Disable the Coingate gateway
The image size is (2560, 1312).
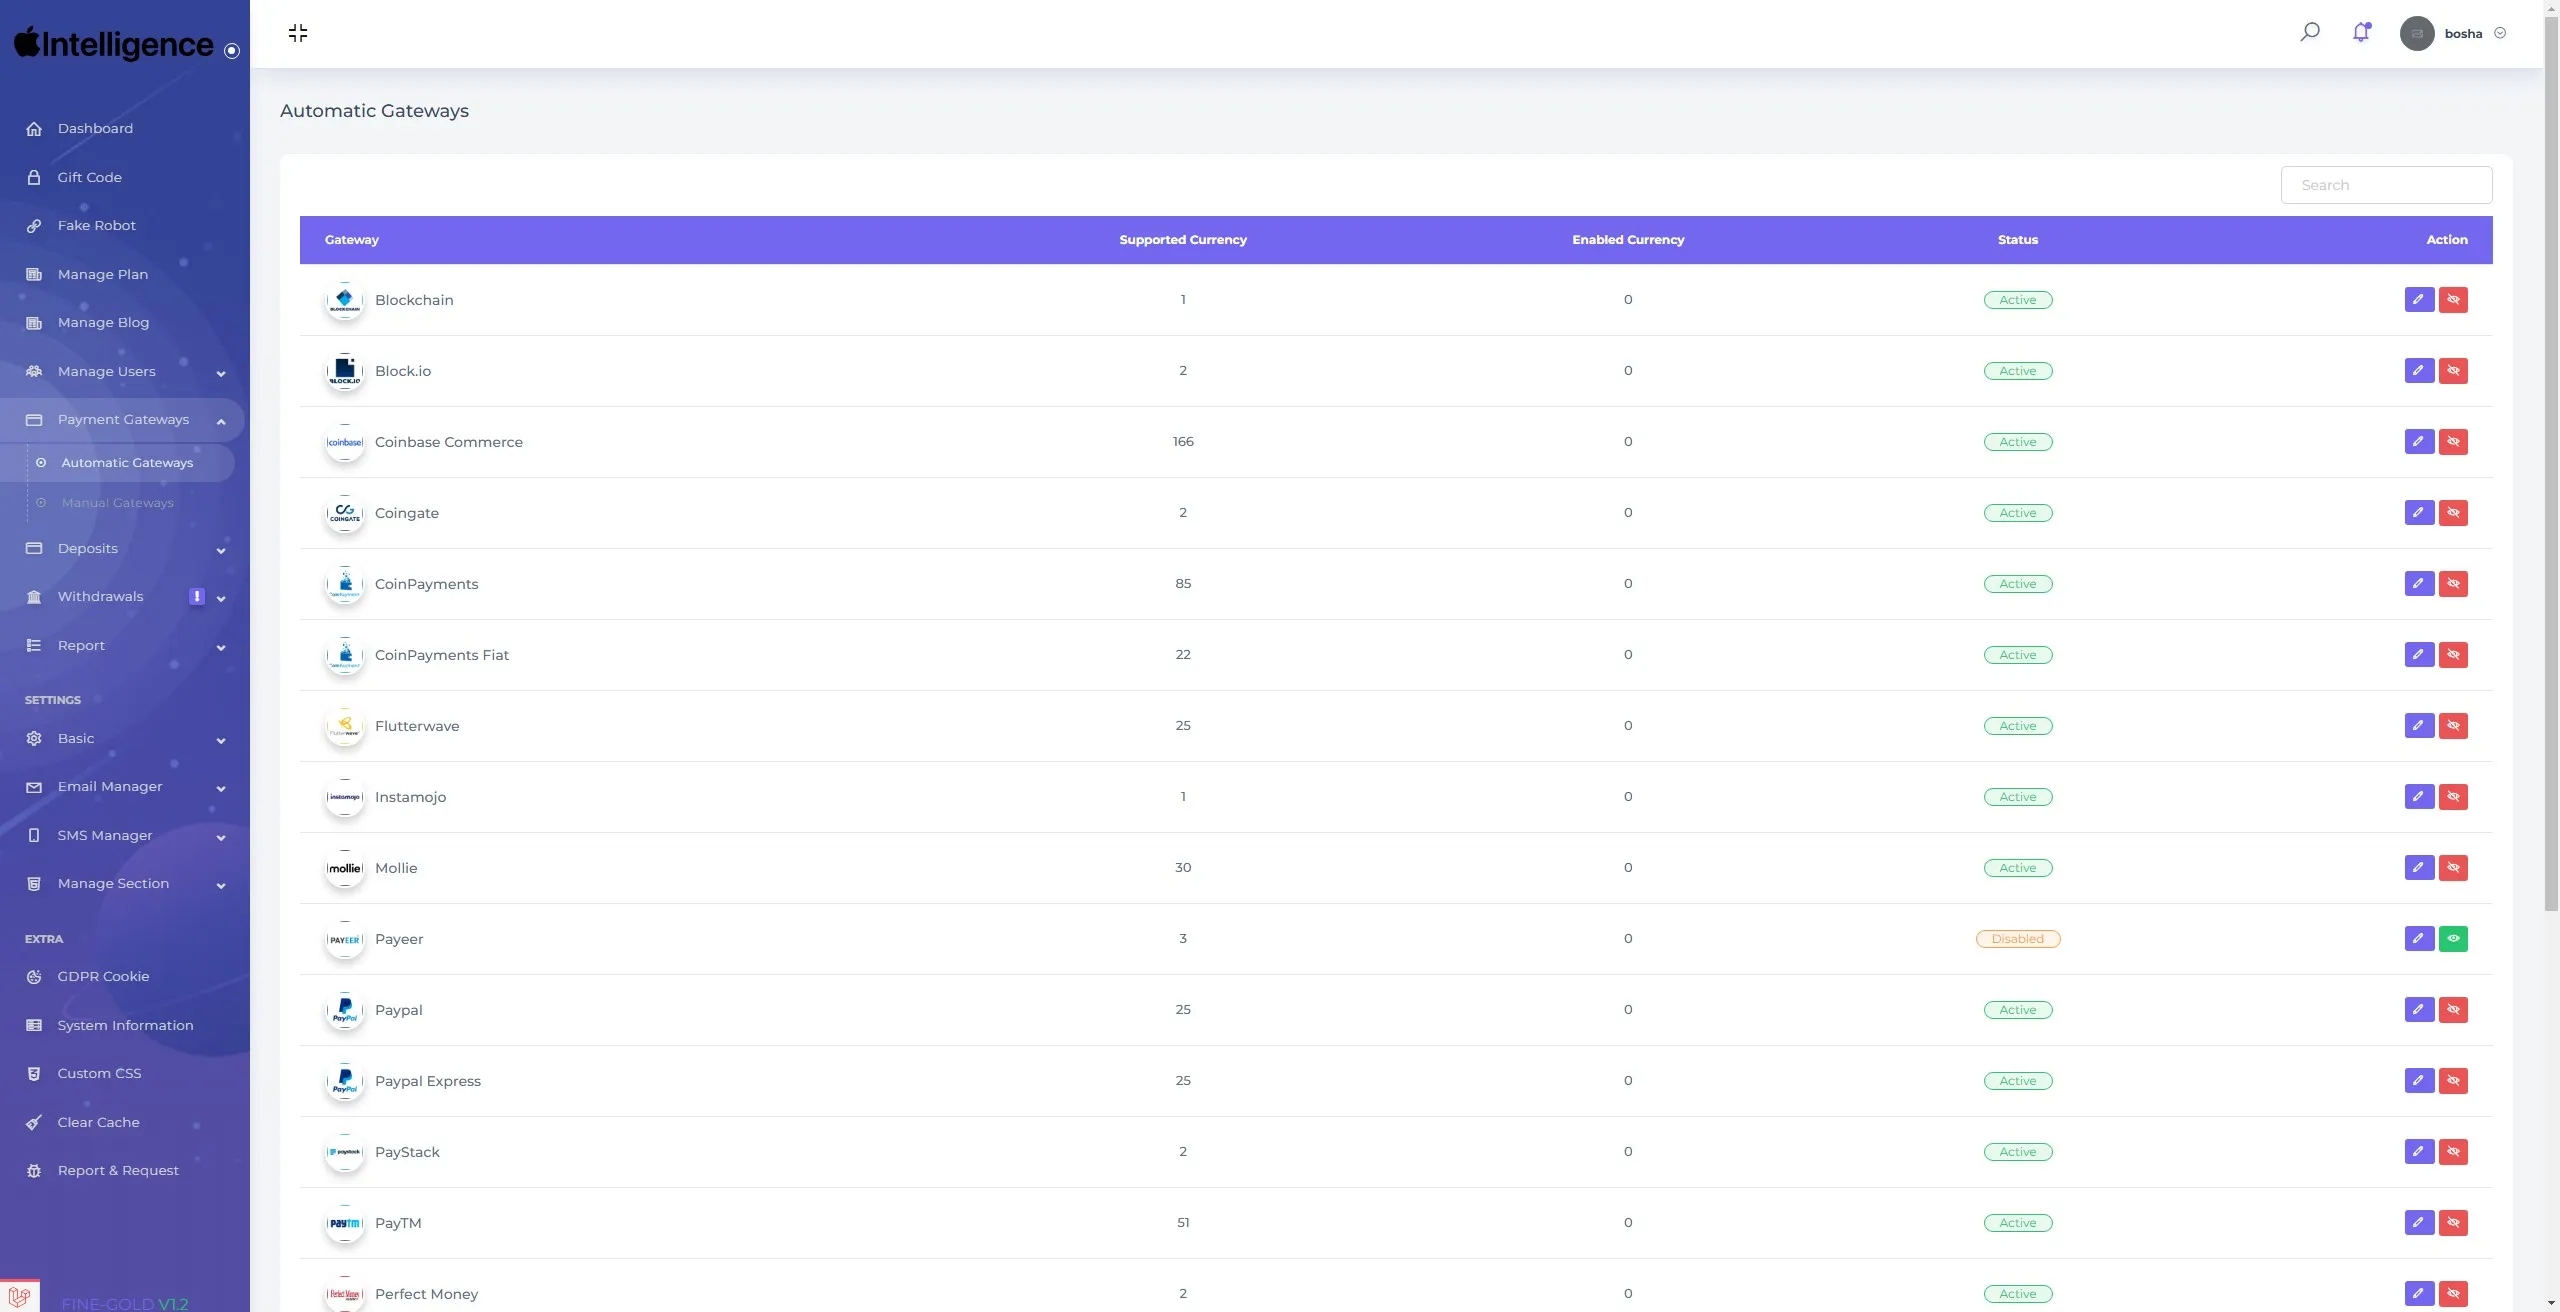(2453, 513)
